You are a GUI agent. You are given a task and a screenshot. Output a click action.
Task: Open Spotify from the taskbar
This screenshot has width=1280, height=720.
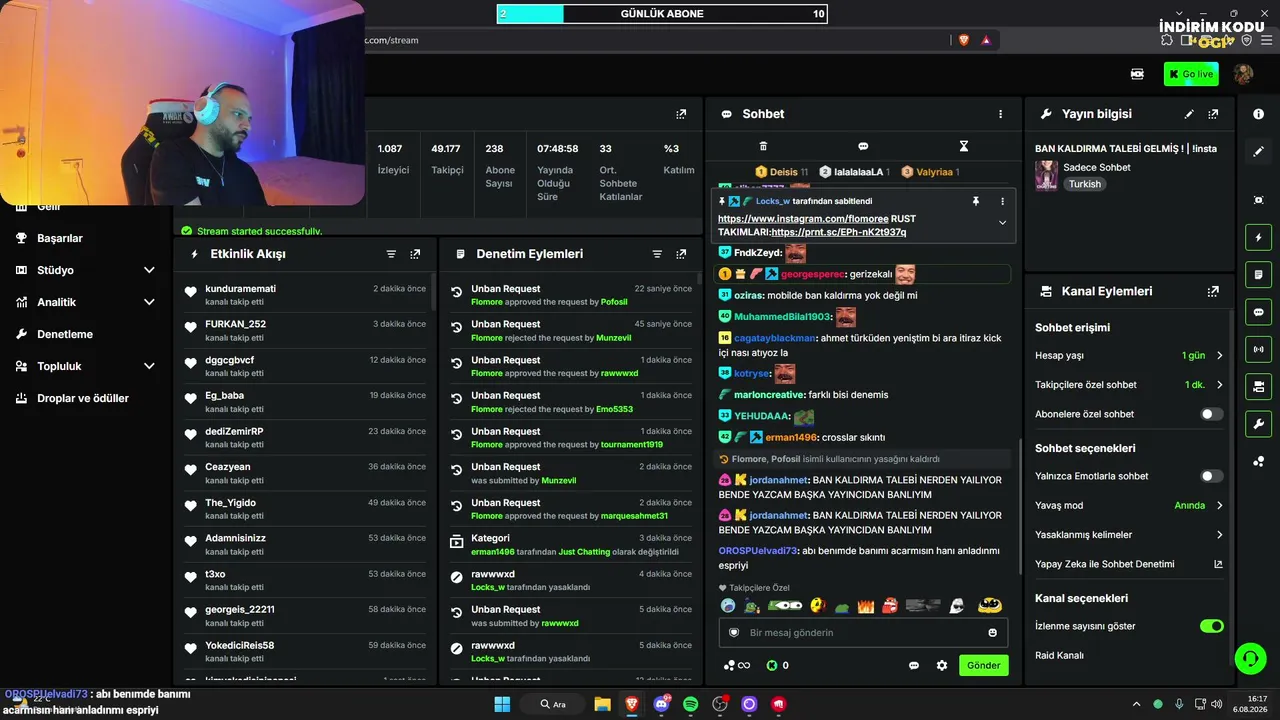(690, 704)
